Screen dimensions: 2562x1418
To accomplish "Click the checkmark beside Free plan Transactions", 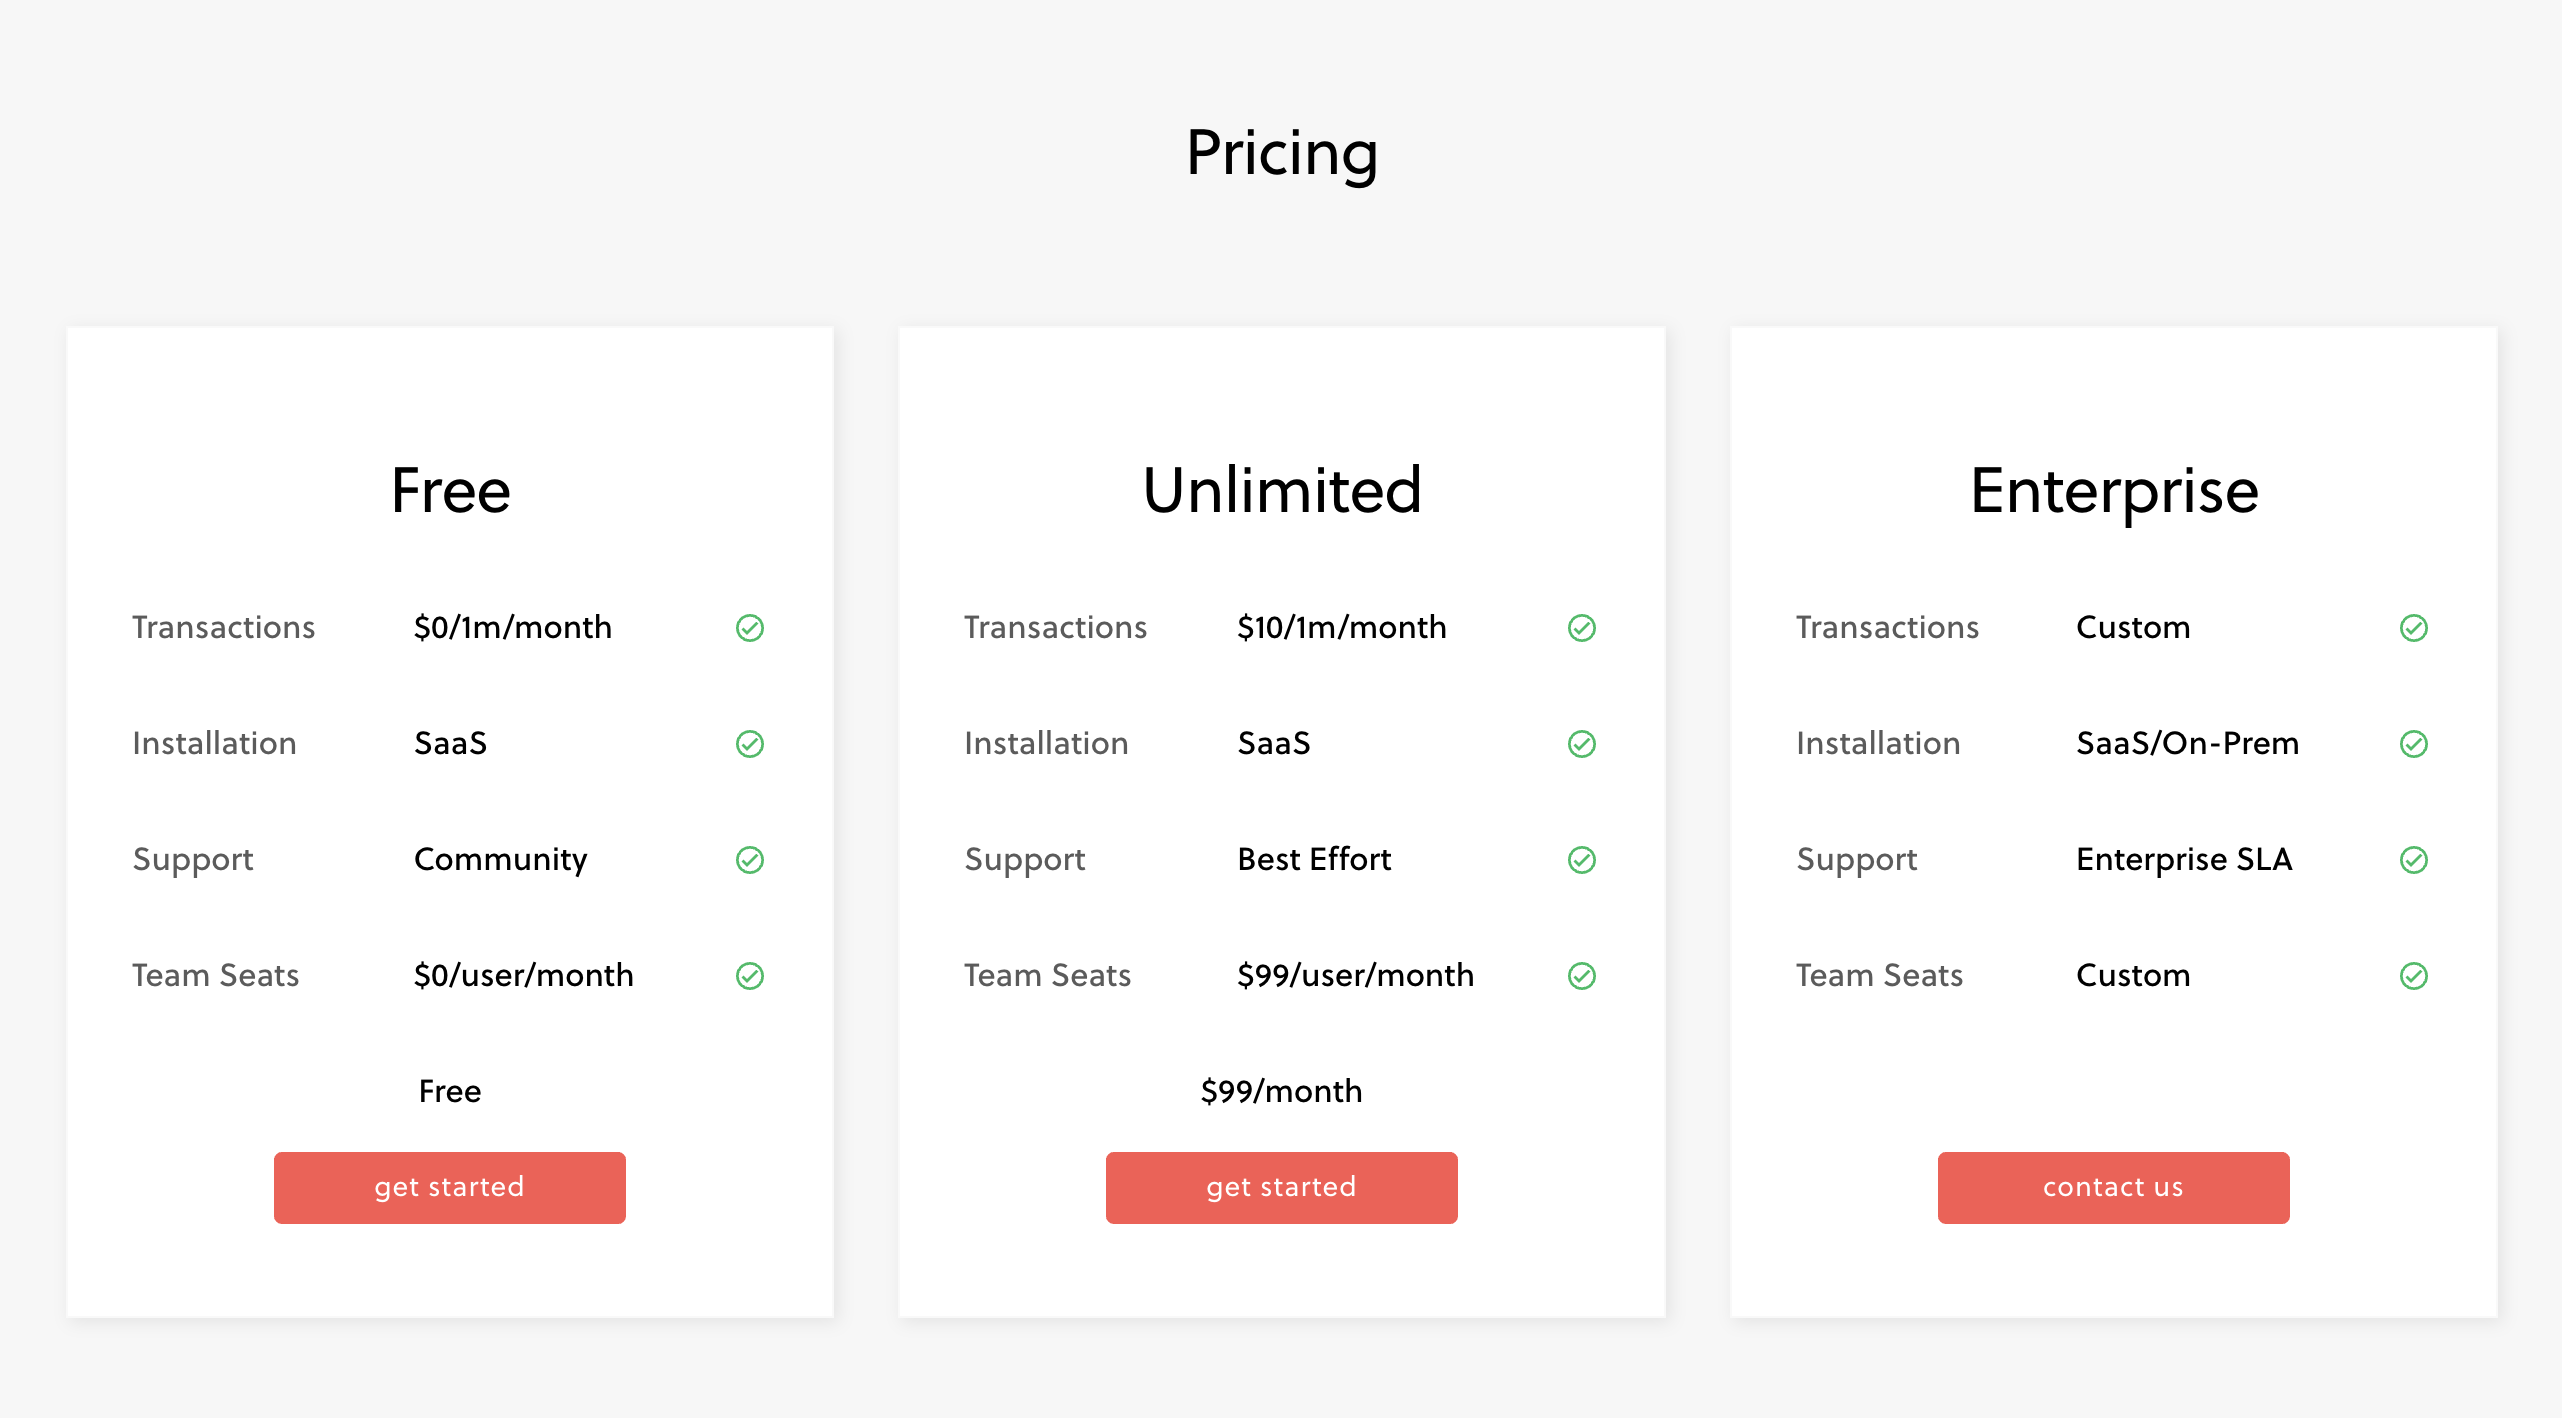I will (x=750, y=628).
